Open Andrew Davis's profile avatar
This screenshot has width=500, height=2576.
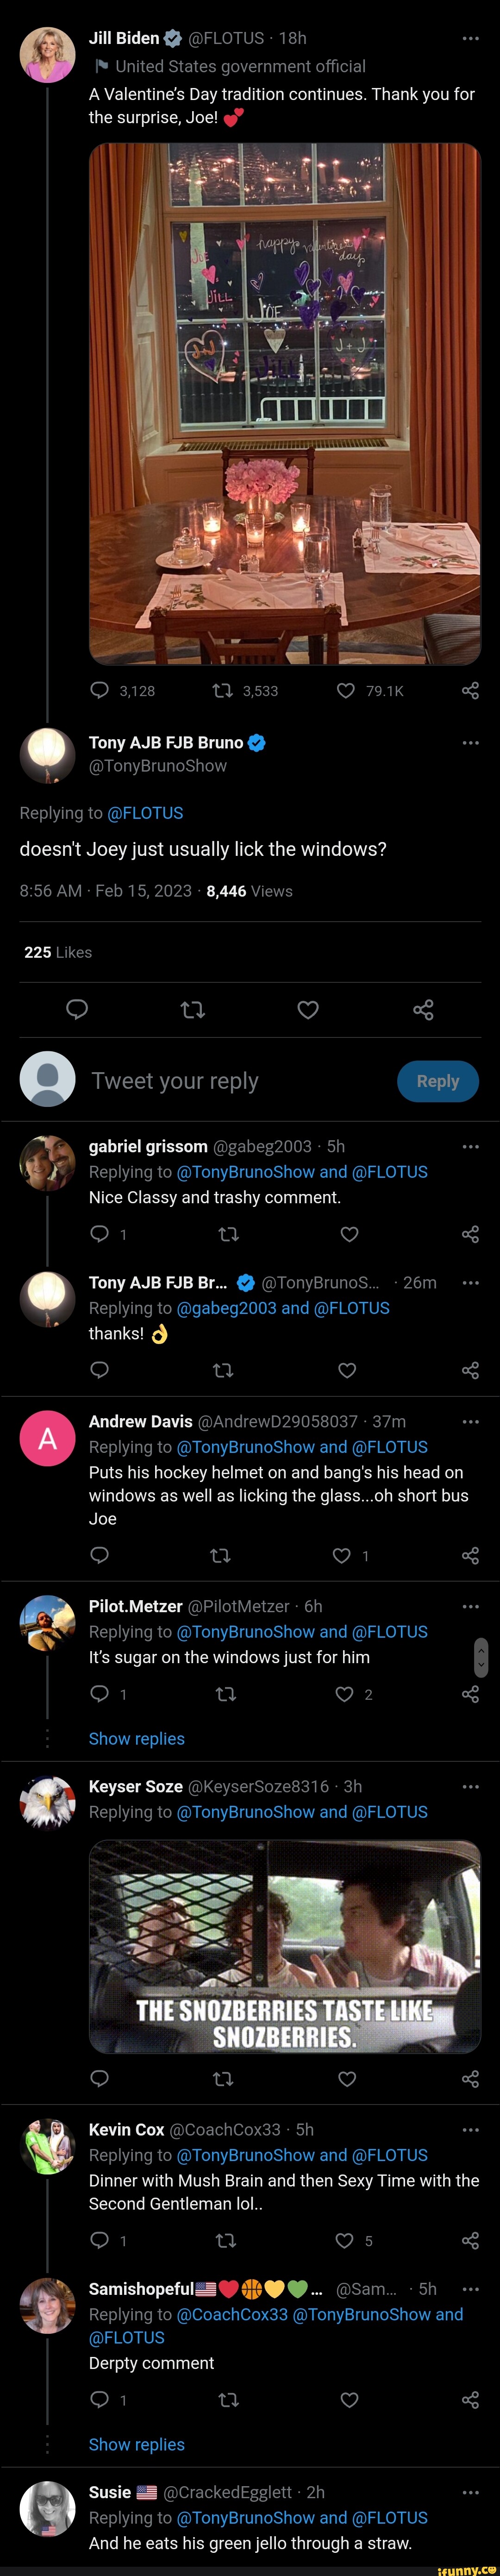tap(47, 1438)
